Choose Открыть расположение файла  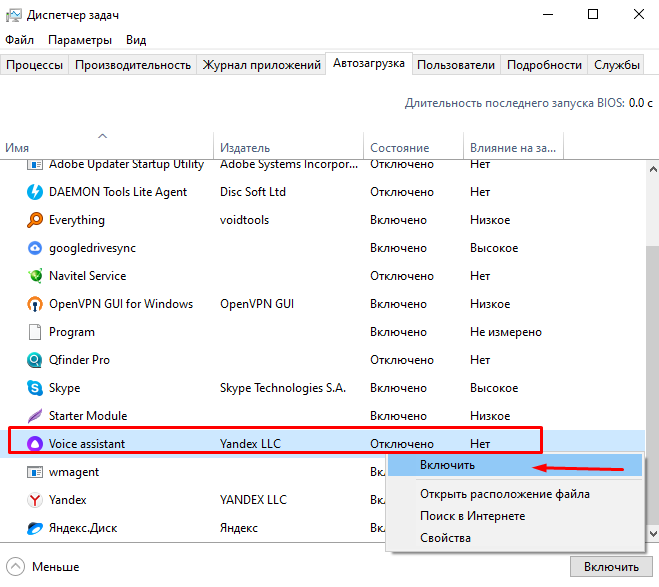[x=515, y=494]
